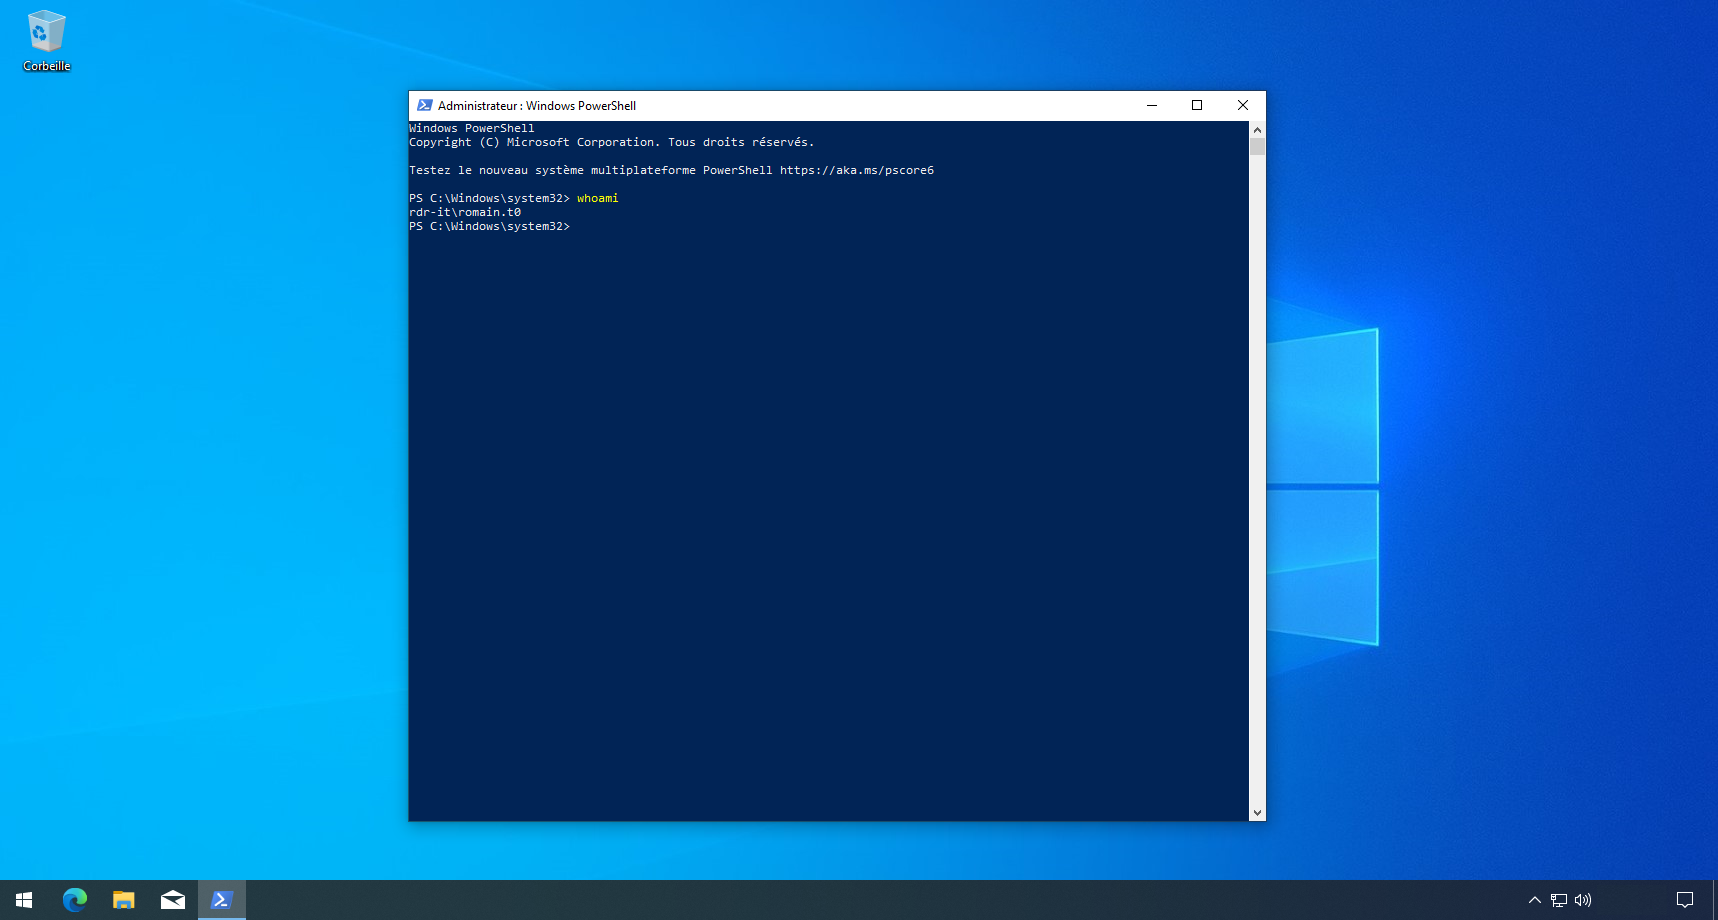Click the scrollbar down arrow in PowerShell

point(1257,813)
